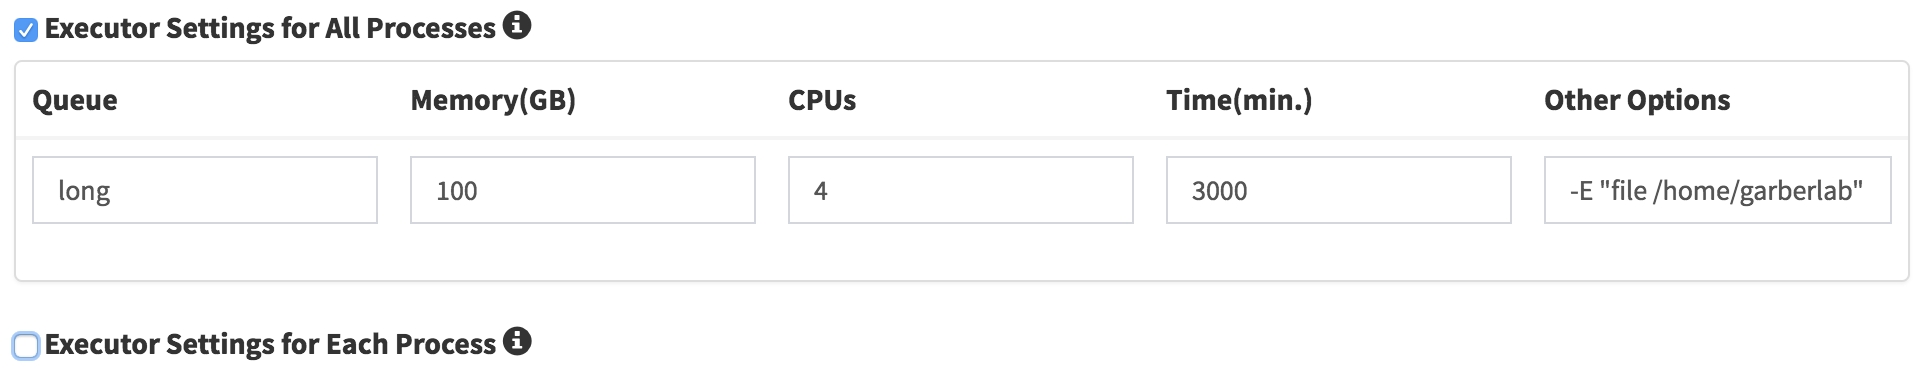
Task: Click the Queue column header
Action: point(75,100)
